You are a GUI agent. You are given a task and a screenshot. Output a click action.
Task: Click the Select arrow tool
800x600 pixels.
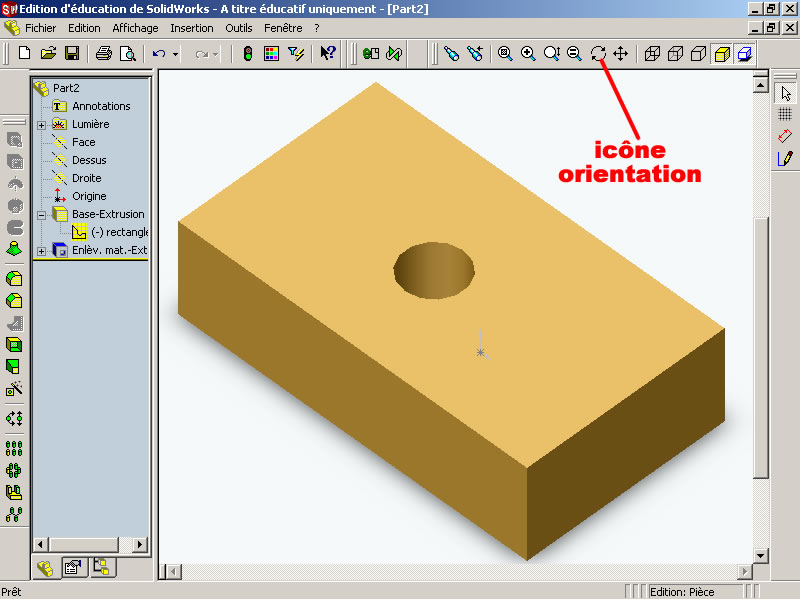click(x=785, y=93)
